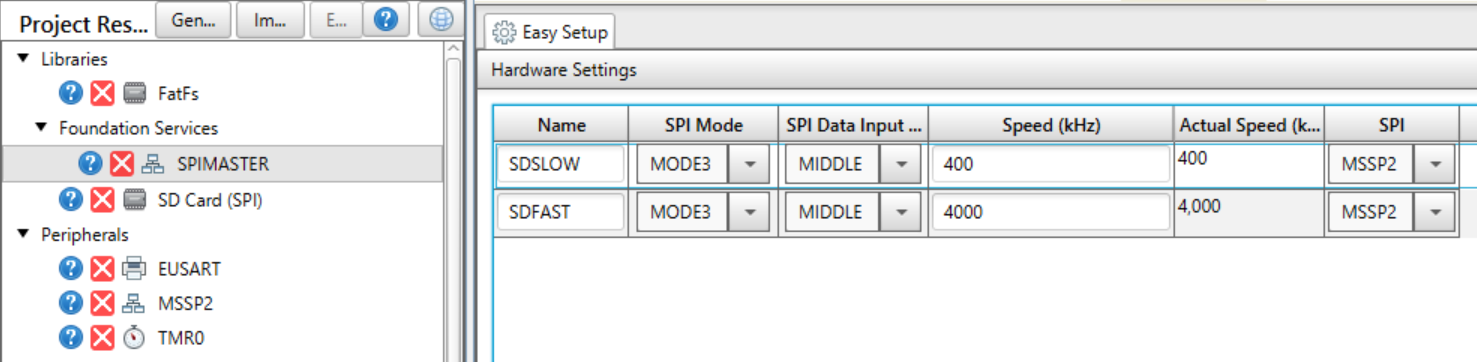The width and height of the screenshot is (1477, 362).
Task: Open help for EUSART peripheral
Action: (70, 268)
